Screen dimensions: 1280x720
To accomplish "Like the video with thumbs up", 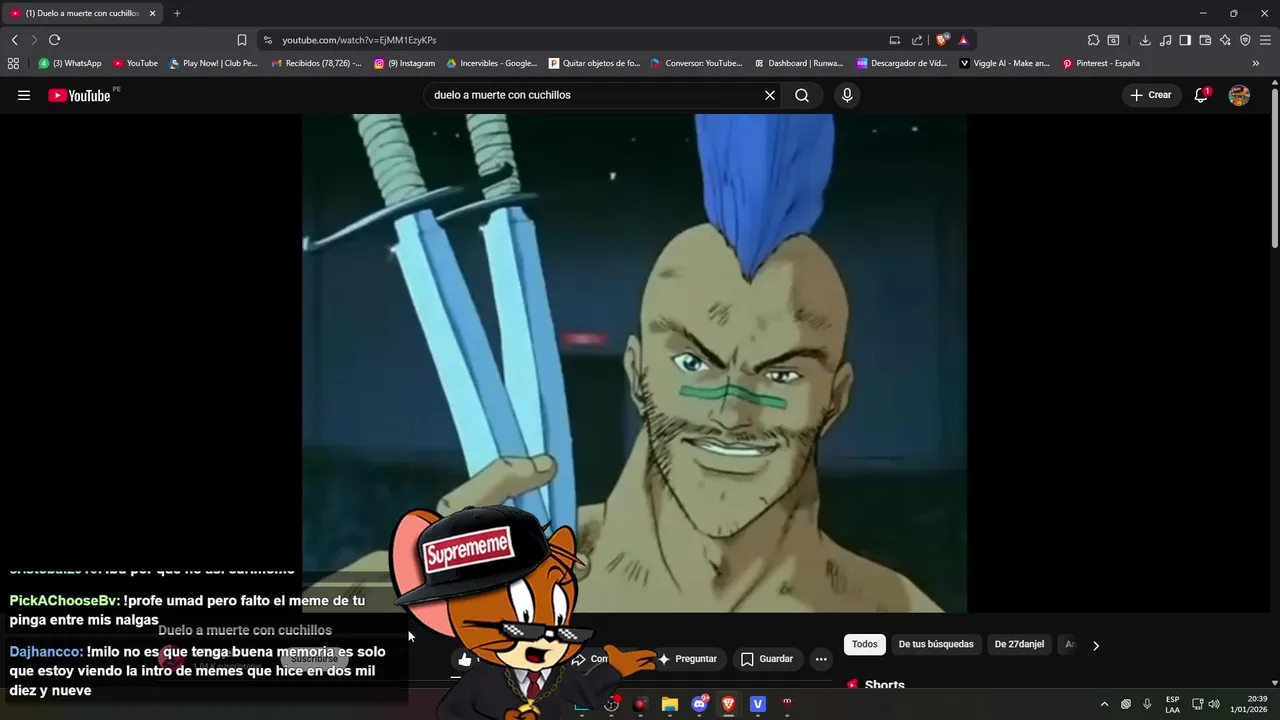I will click(465, 659).
